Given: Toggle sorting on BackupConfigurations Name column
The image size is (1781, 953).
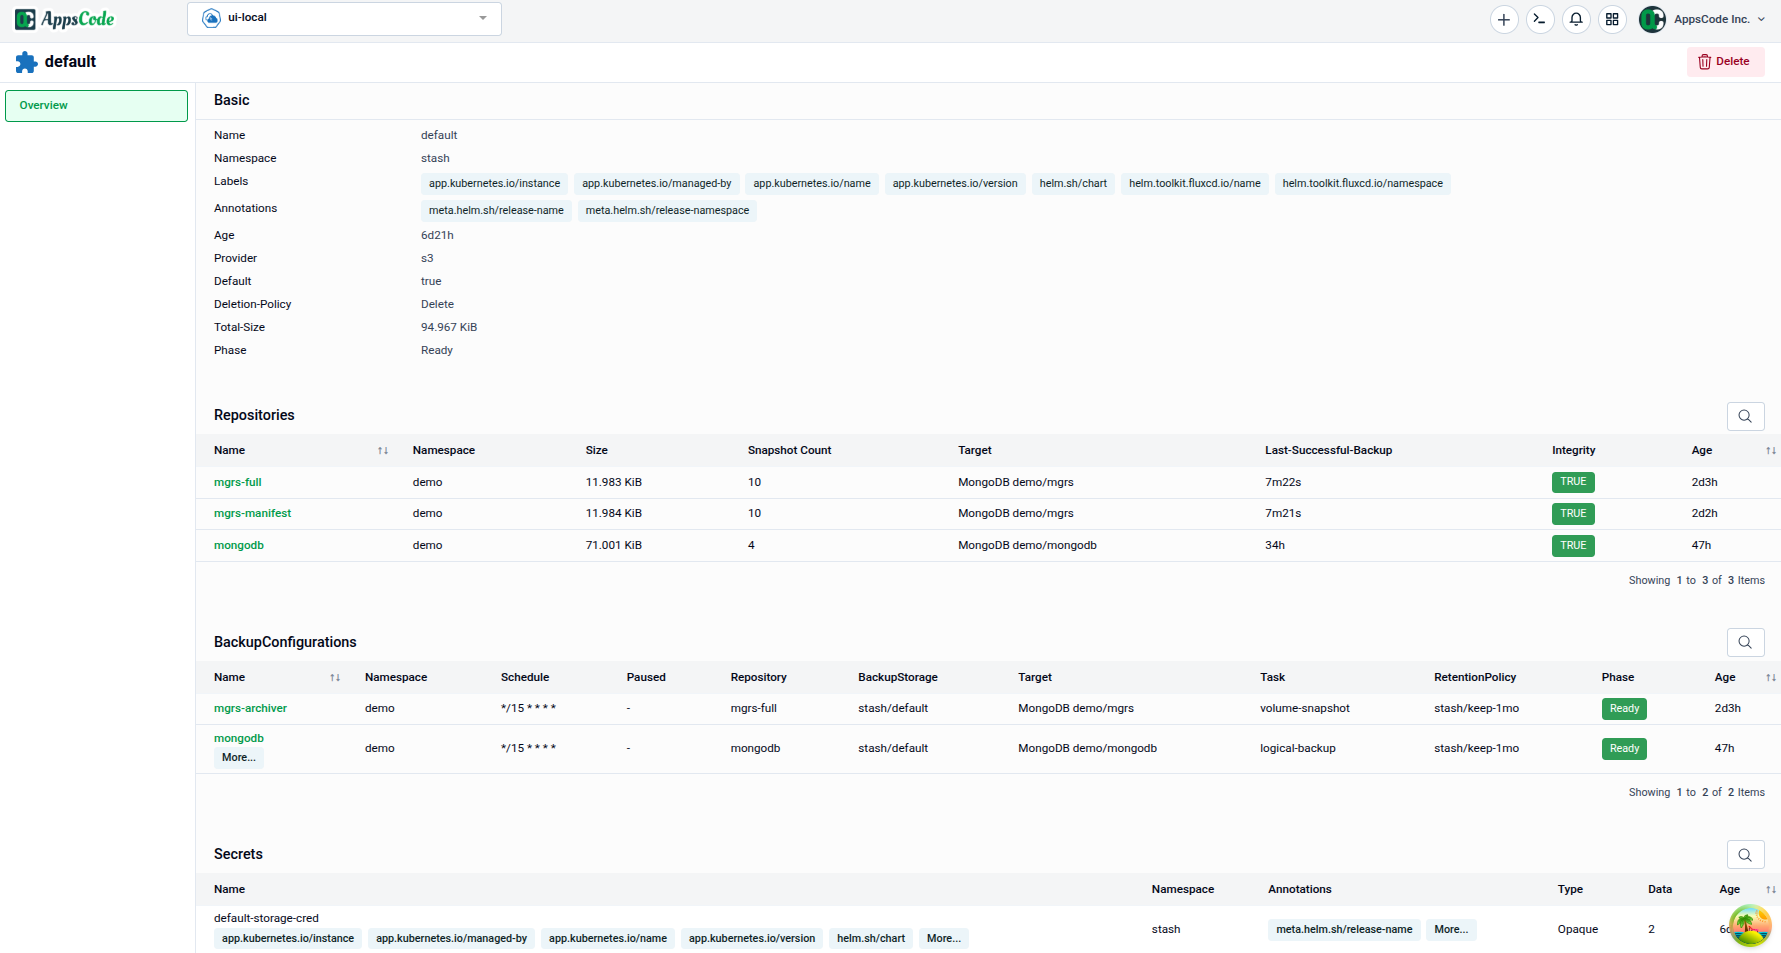Looking at the screenshot, I should click(x=334, y=677).
